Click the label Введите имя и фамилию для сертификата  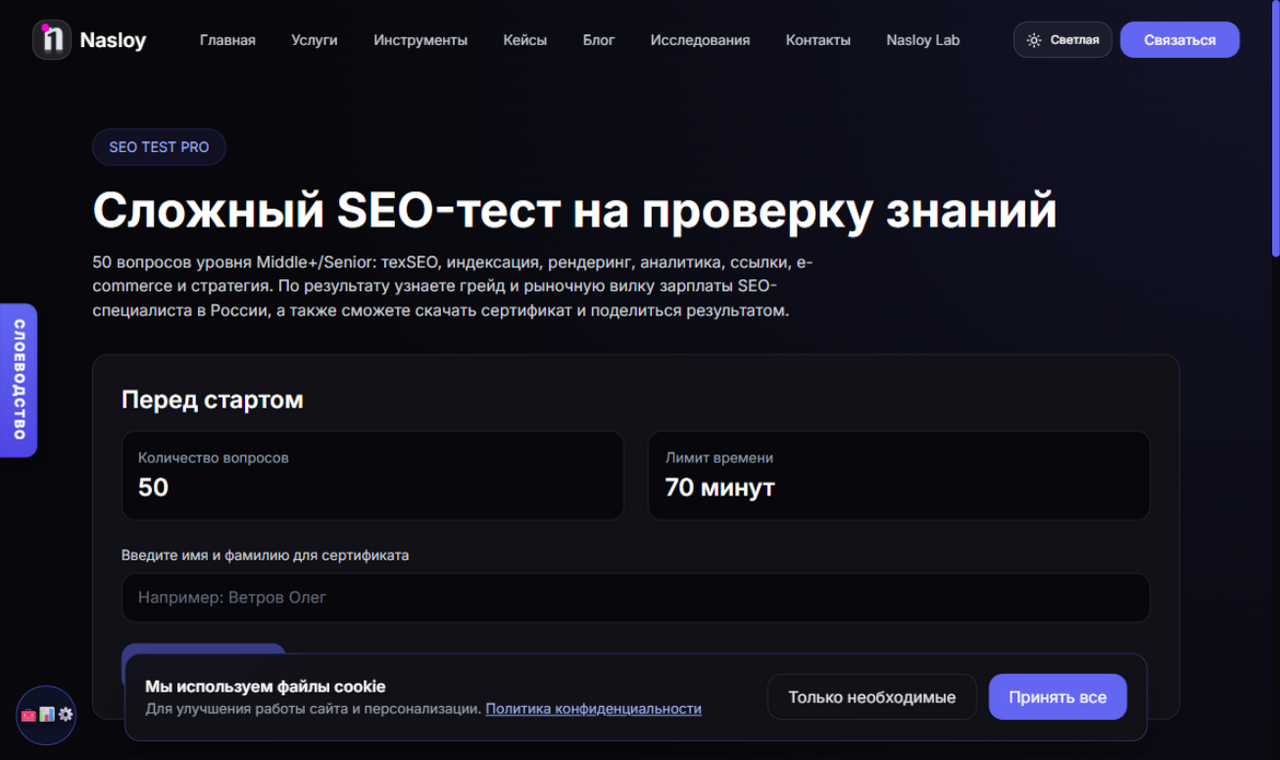pos(265,555)
